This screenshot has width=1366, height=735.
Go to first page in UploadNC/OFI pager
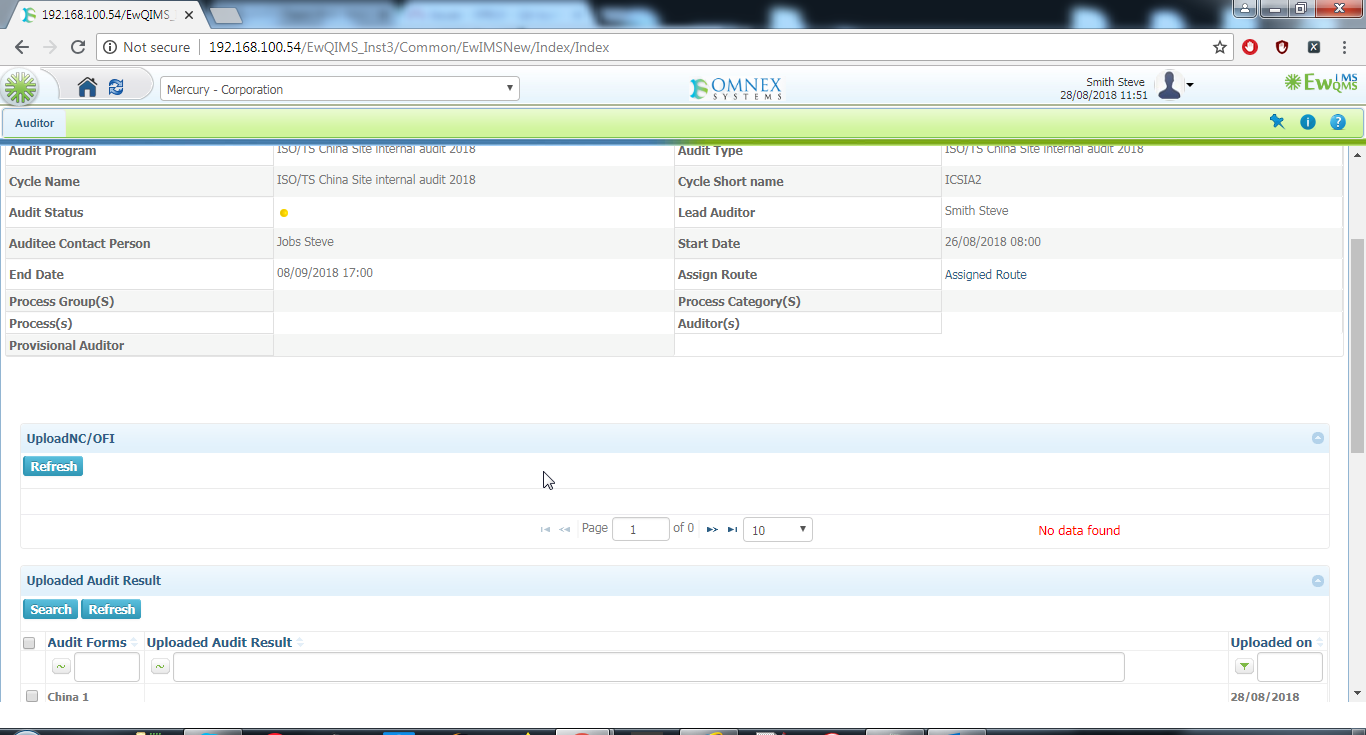point(545,529)
